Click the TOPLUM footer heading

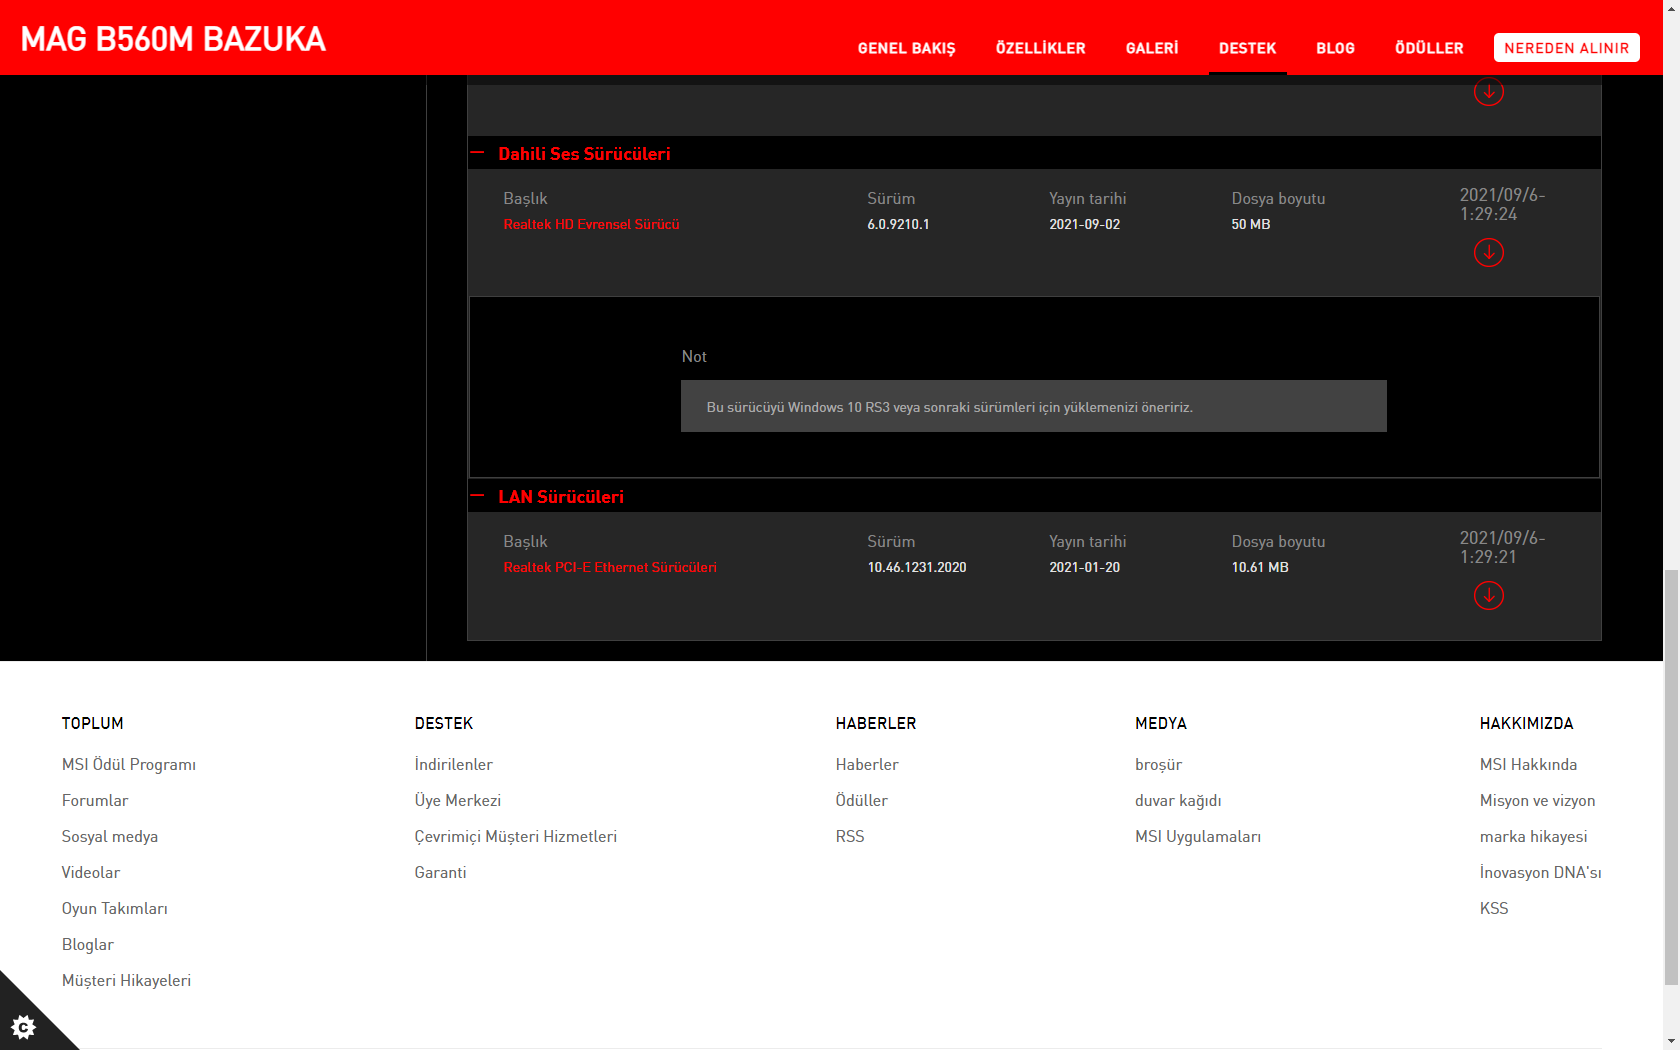pos(93,723)
